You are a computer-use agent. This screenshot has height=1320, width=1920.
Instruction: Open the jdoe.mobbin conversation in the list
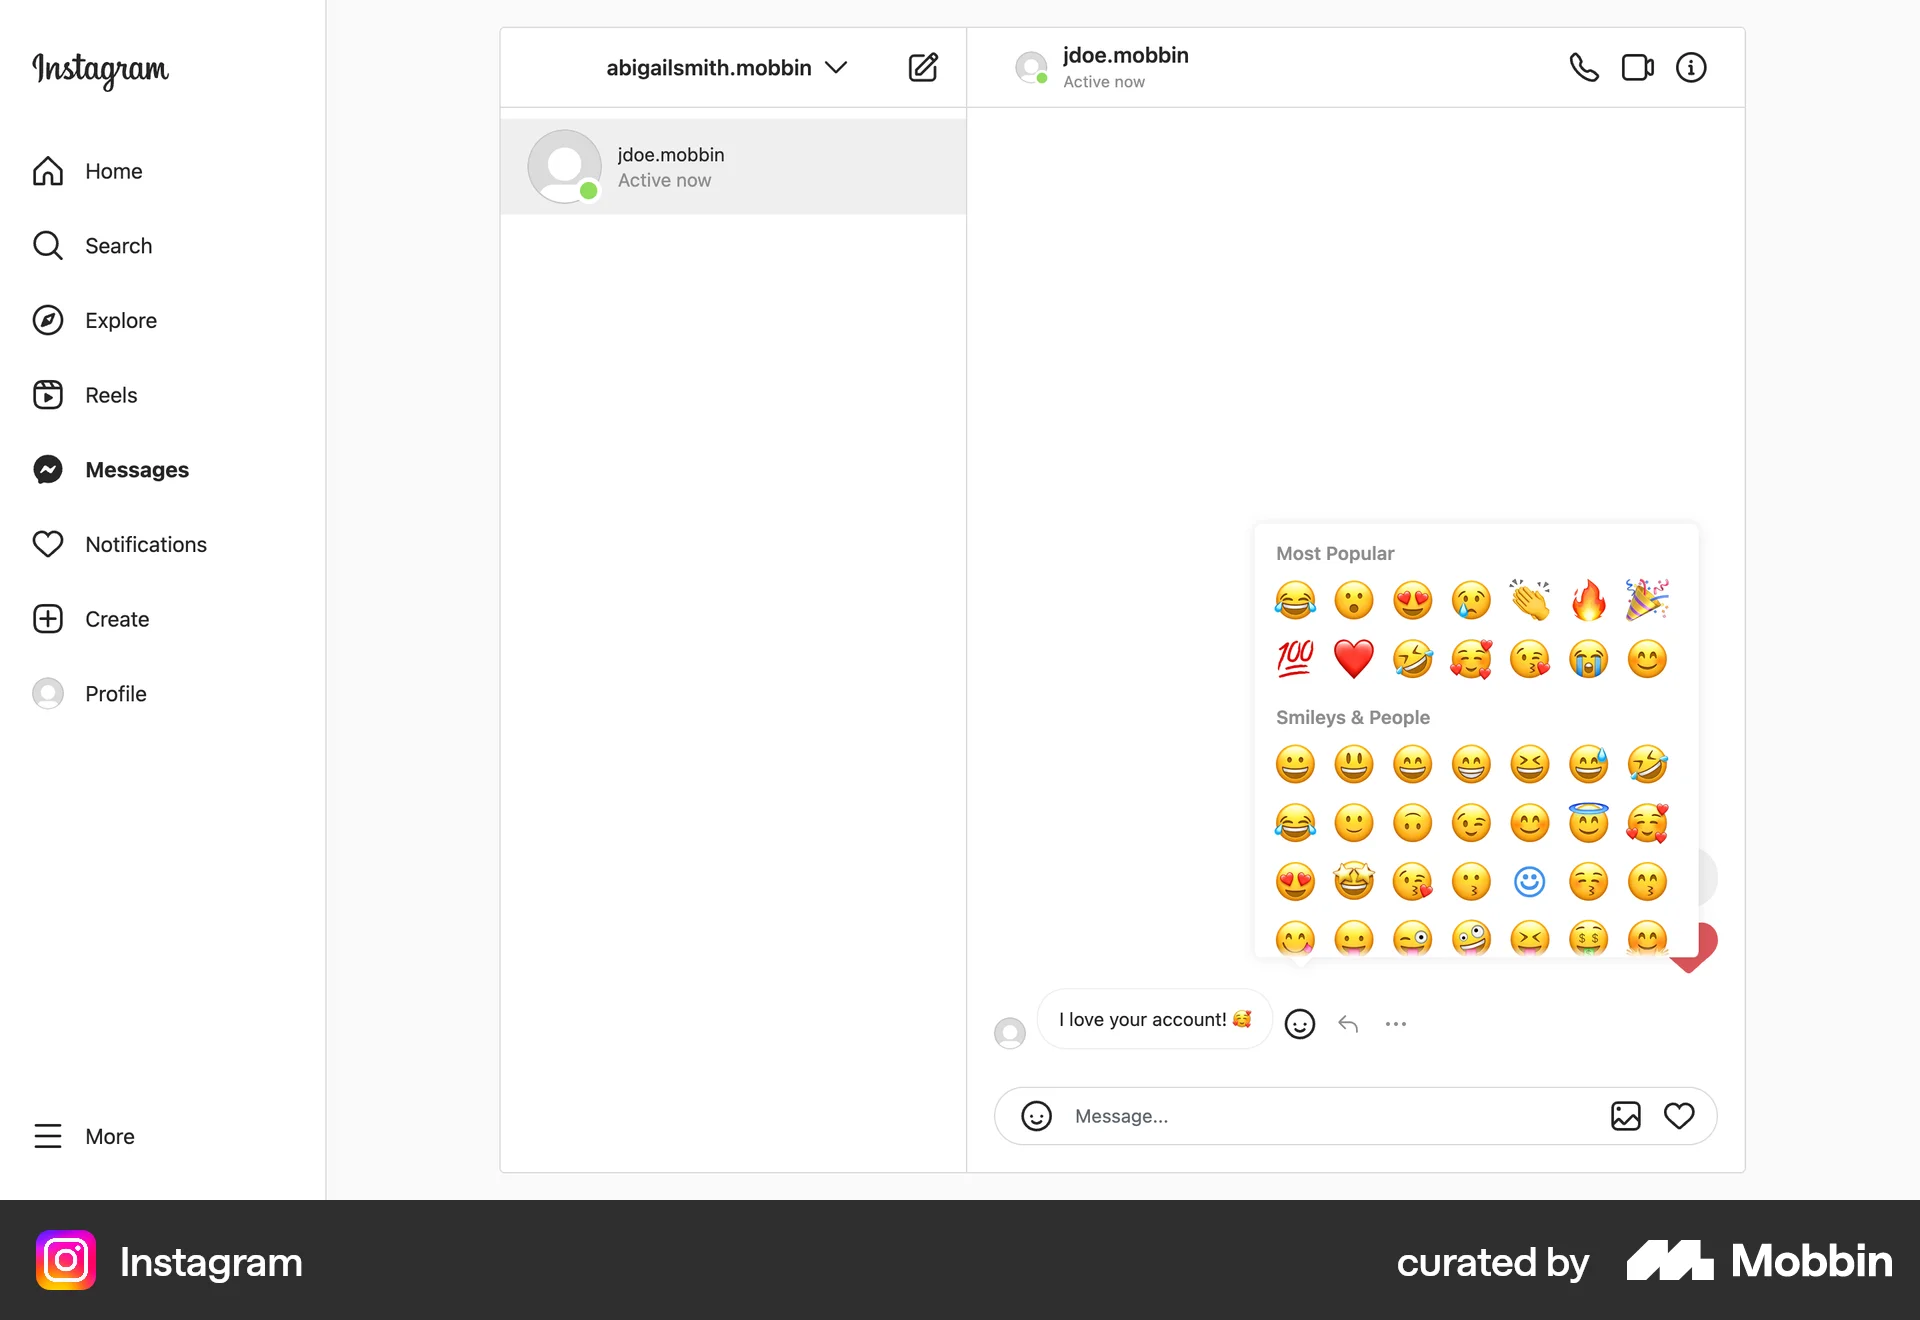click(733, 167)
